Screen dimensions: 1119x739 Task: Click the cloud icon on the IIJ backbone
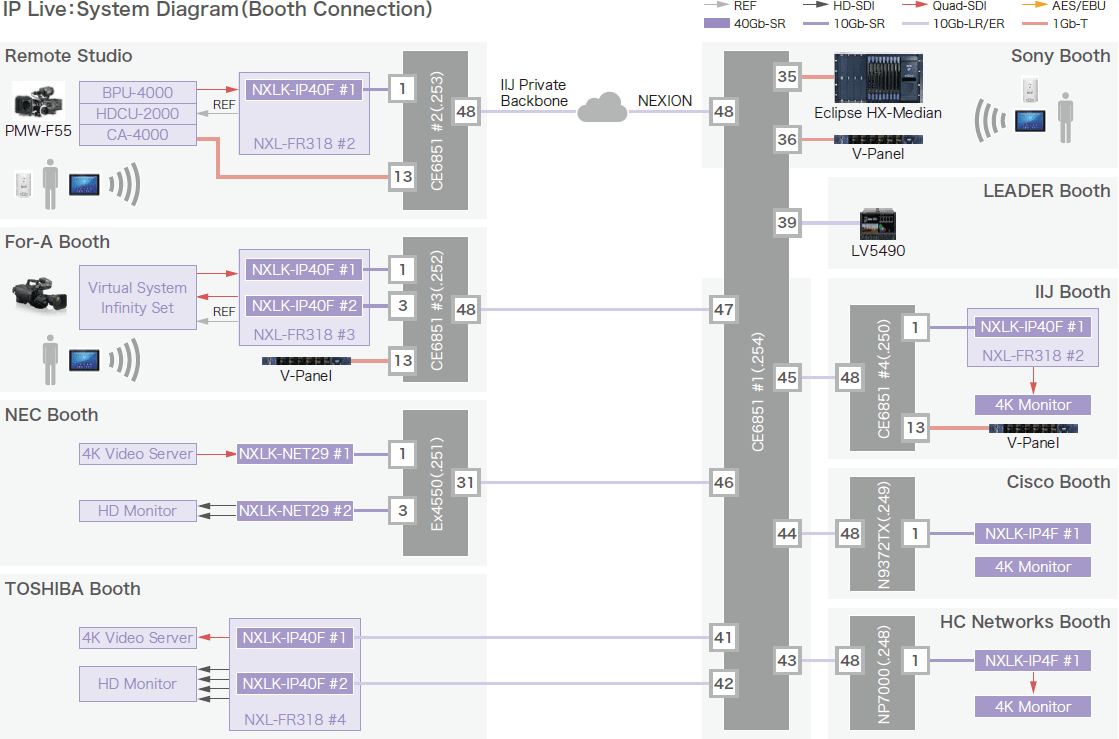602,107
